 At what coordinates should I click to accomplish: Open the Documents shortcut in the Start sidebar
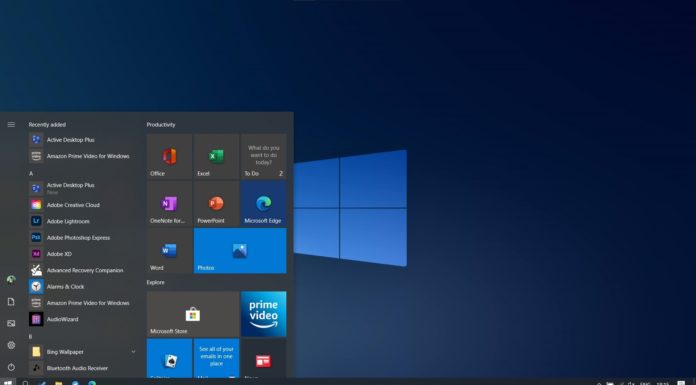tap(11, 302)
